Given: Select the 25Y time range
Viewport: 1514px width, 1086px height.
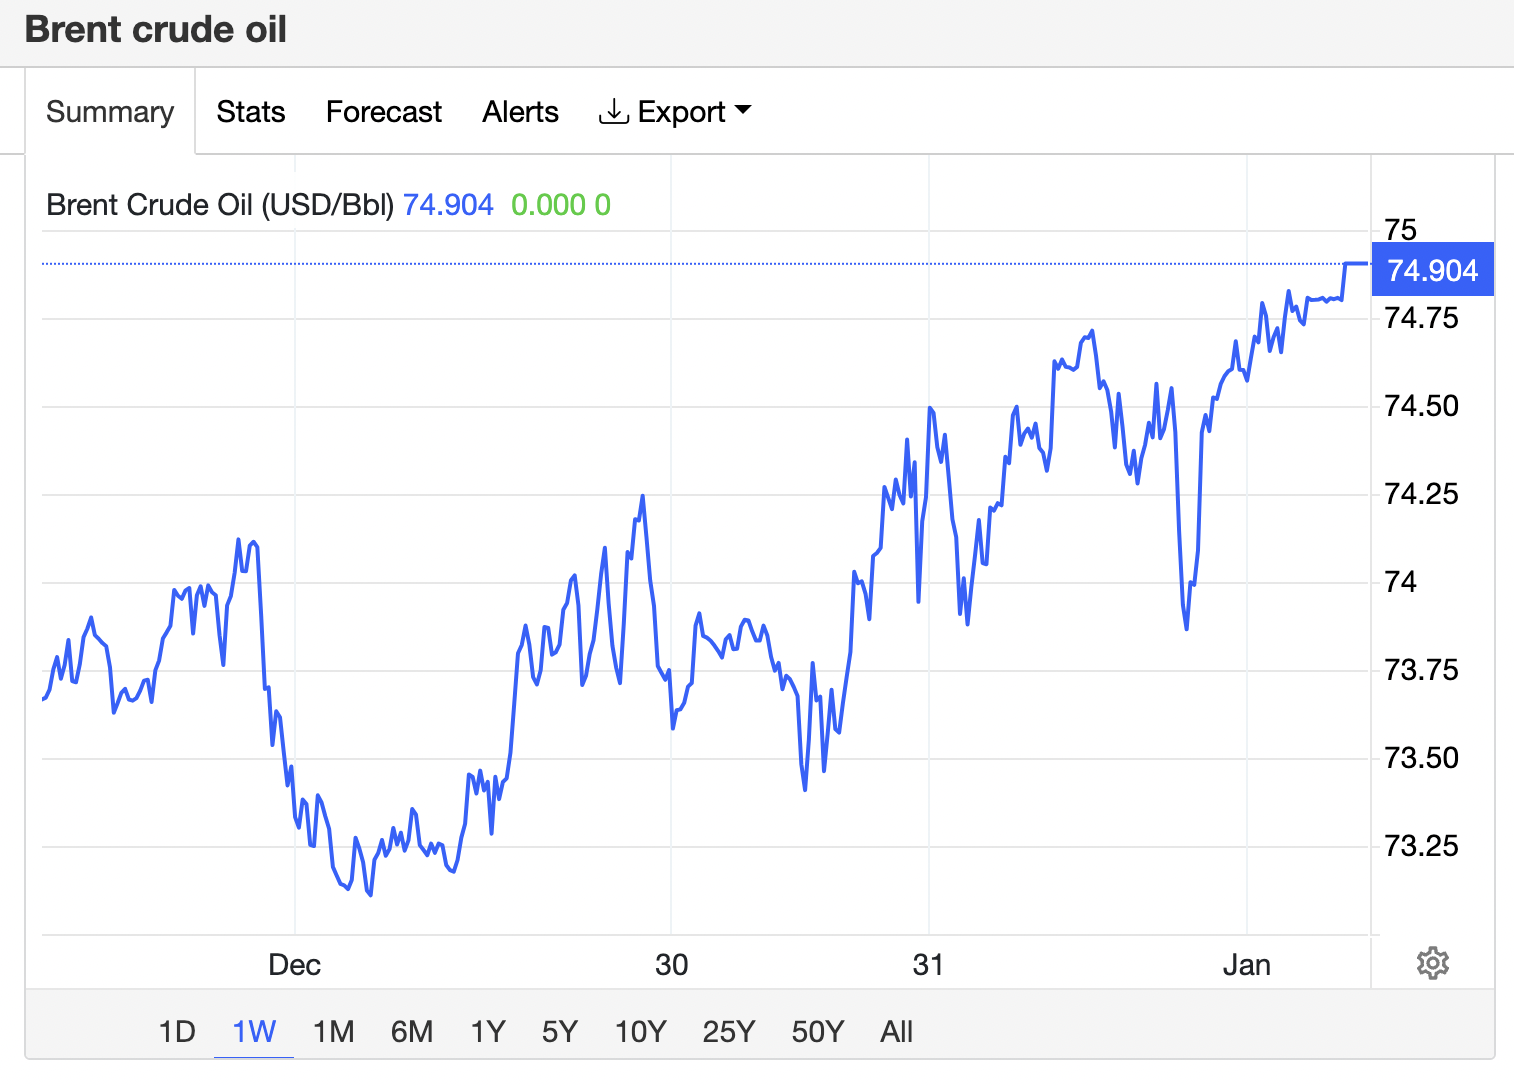Looking at the screenshot, I should (729, 1031).
